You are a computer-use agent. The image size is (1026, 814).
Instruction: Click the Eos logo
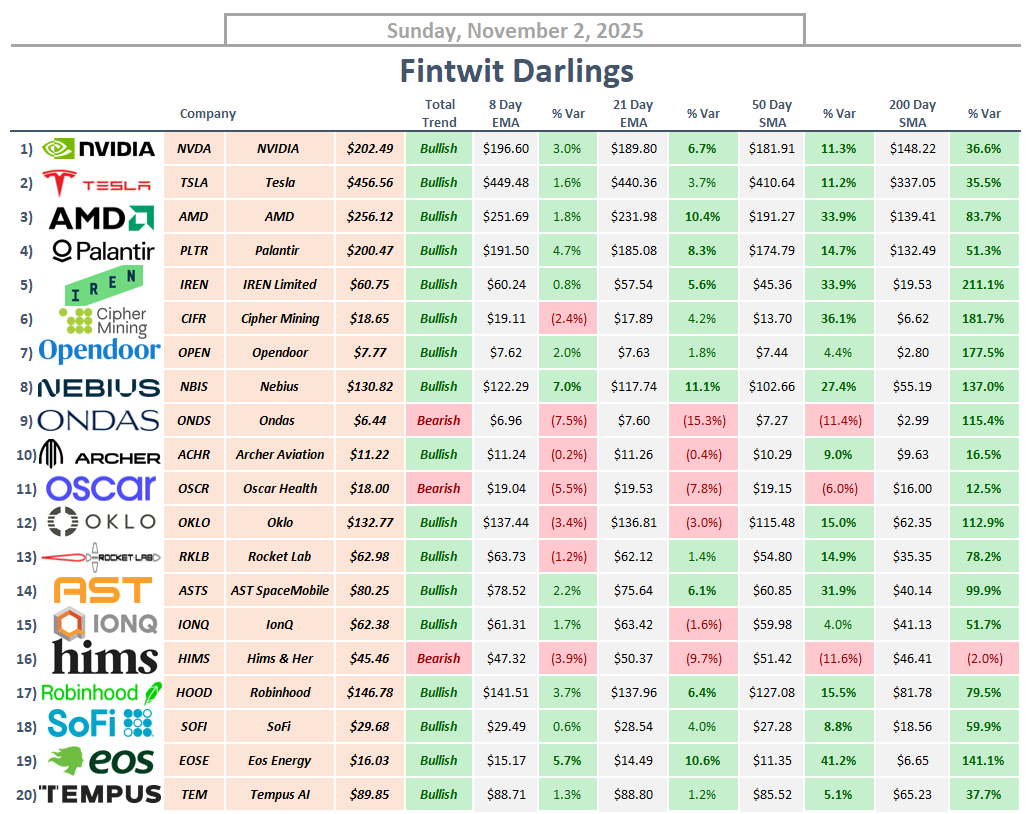[101, 761]
